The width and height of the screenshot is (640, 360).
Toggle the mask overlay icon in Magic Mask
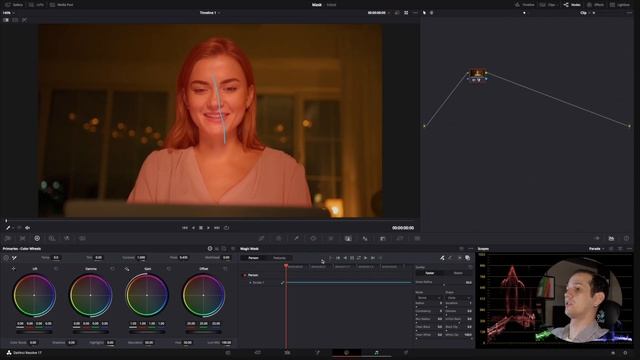[467, 258]
